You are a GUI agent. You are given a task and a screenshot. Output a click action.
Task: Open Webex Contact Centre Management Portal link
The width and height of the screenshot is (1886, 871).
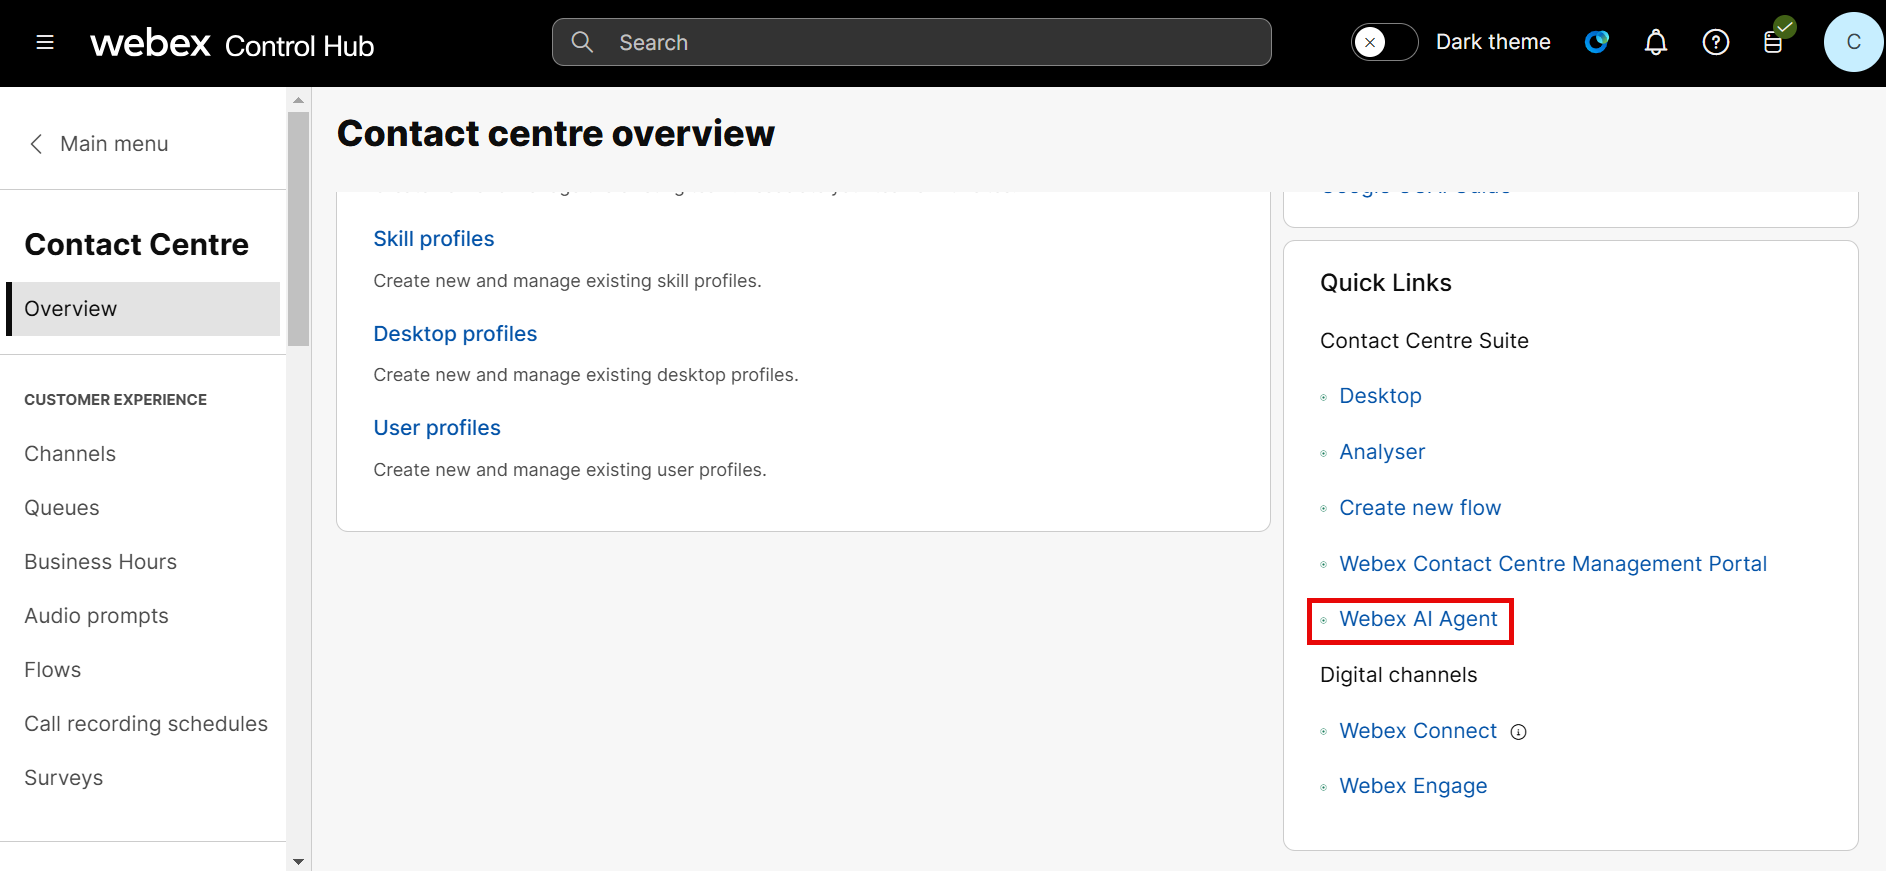coord(1553,564)
